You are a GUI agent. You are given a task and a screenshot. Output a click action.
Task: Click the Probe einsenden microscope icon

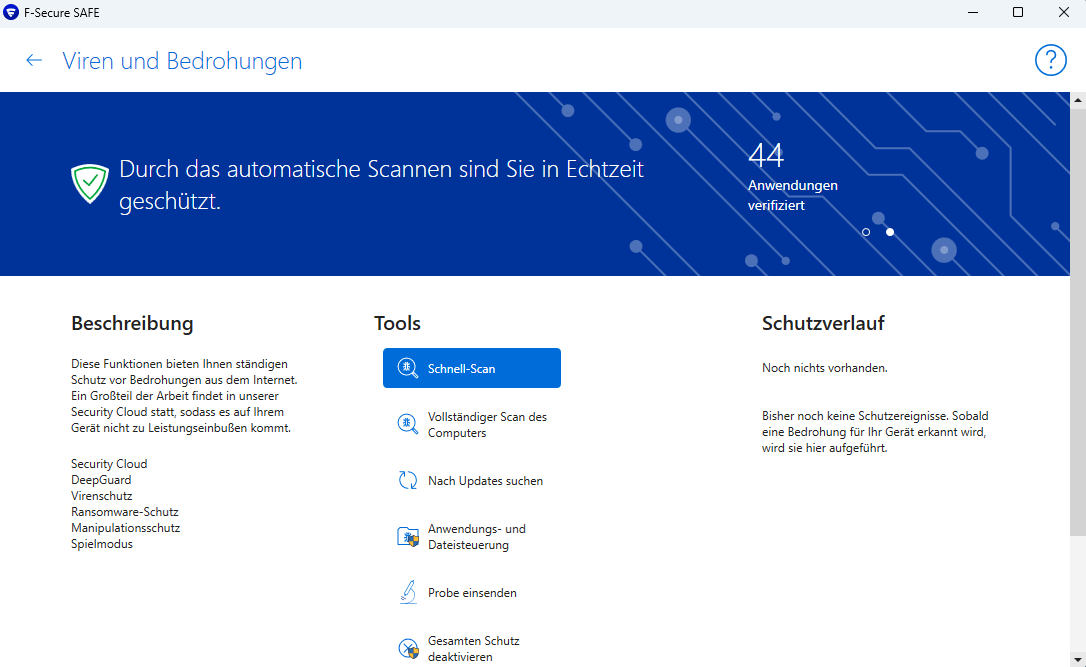(x=408, y=592)
